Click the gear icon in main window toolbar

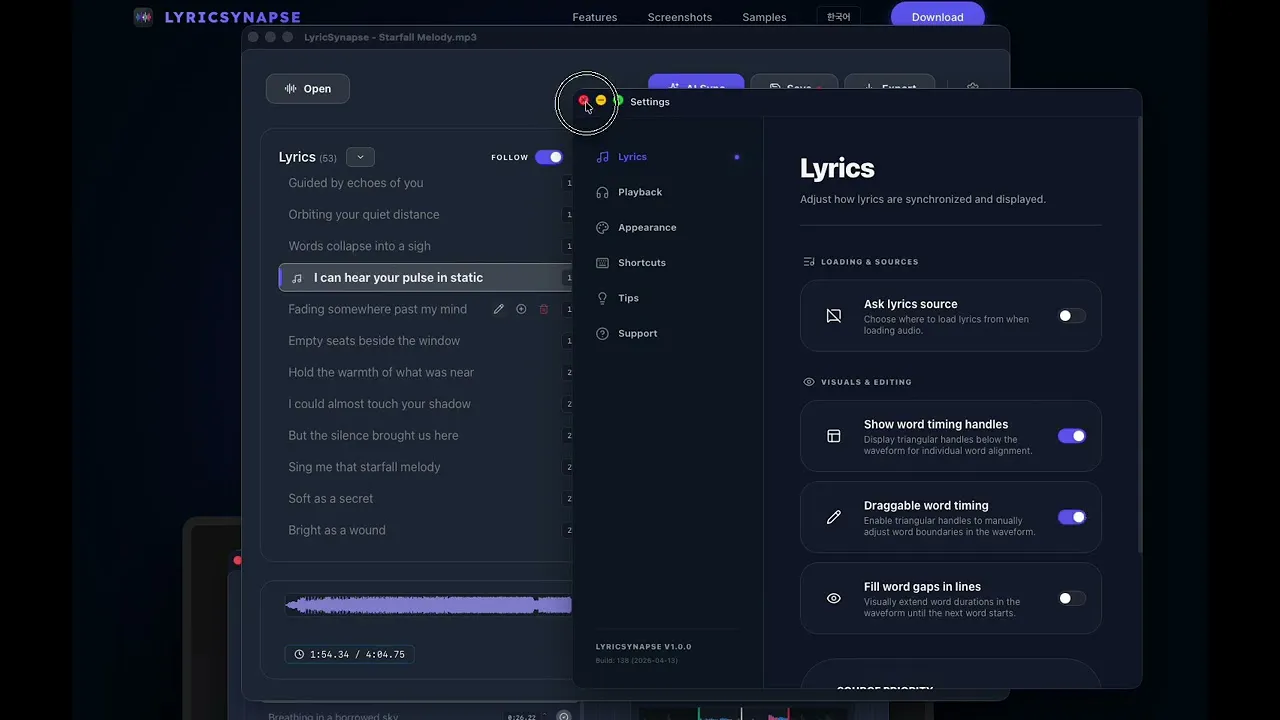973,88
